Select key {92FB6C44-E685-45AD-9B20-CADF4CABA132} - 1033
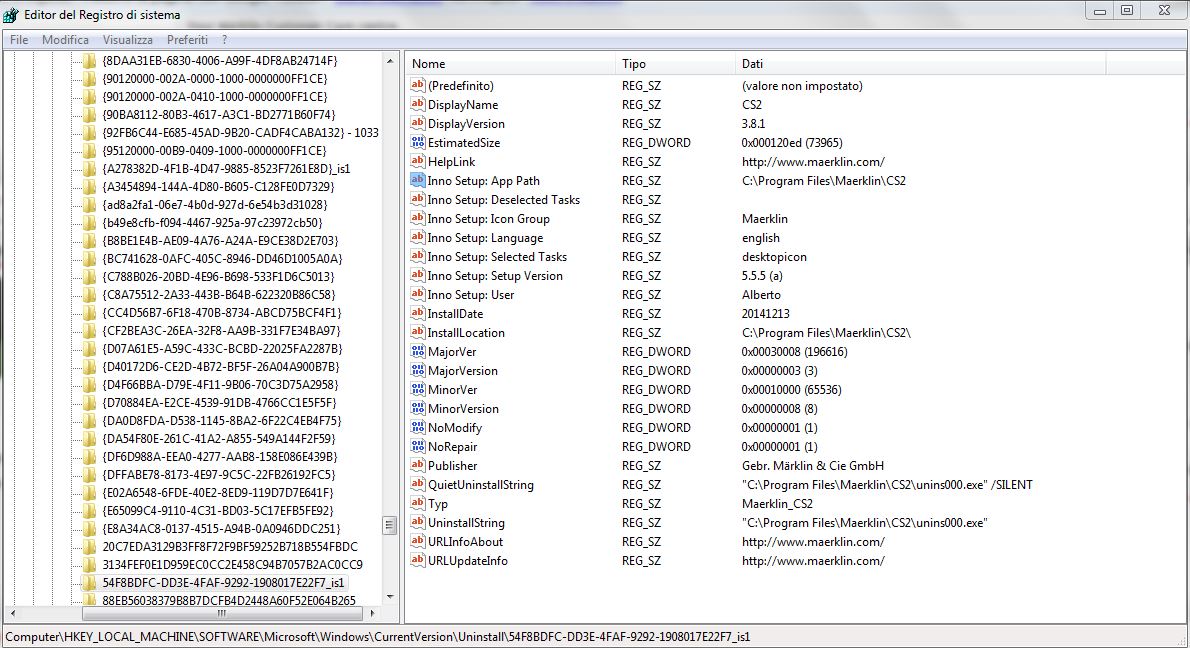Screen dimensions: 1190x648 tap(240, 133)
